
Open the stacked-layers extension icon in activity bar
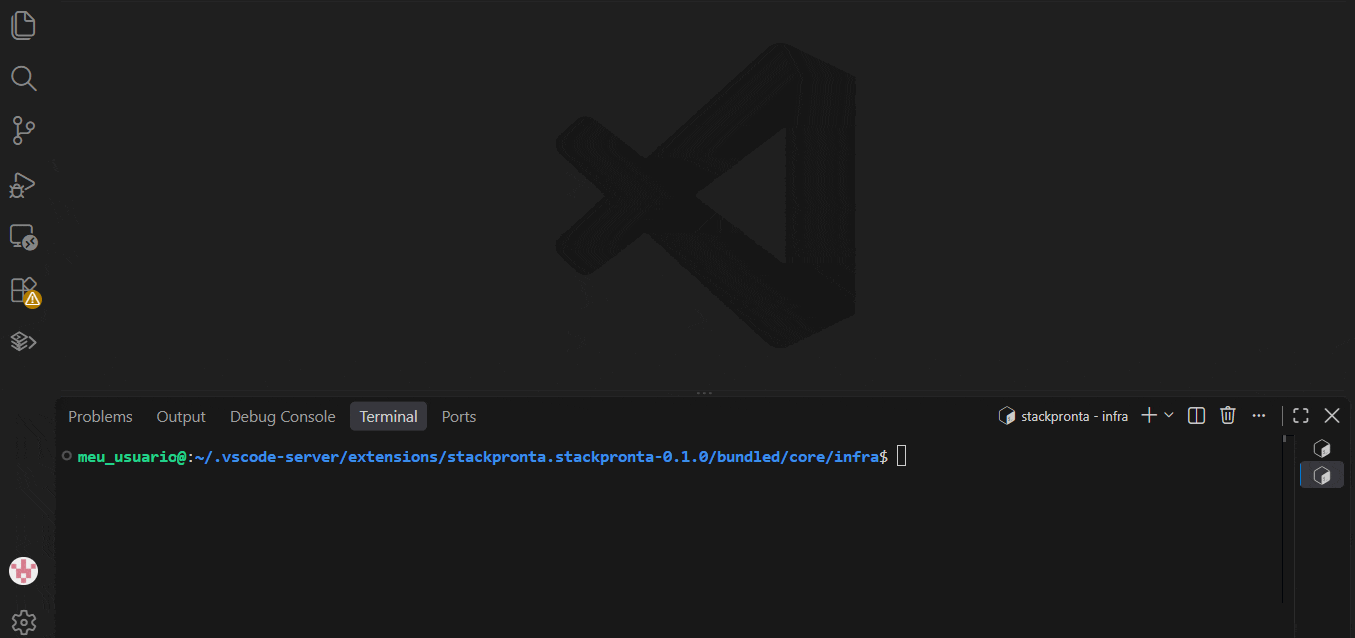coord(23,342)
